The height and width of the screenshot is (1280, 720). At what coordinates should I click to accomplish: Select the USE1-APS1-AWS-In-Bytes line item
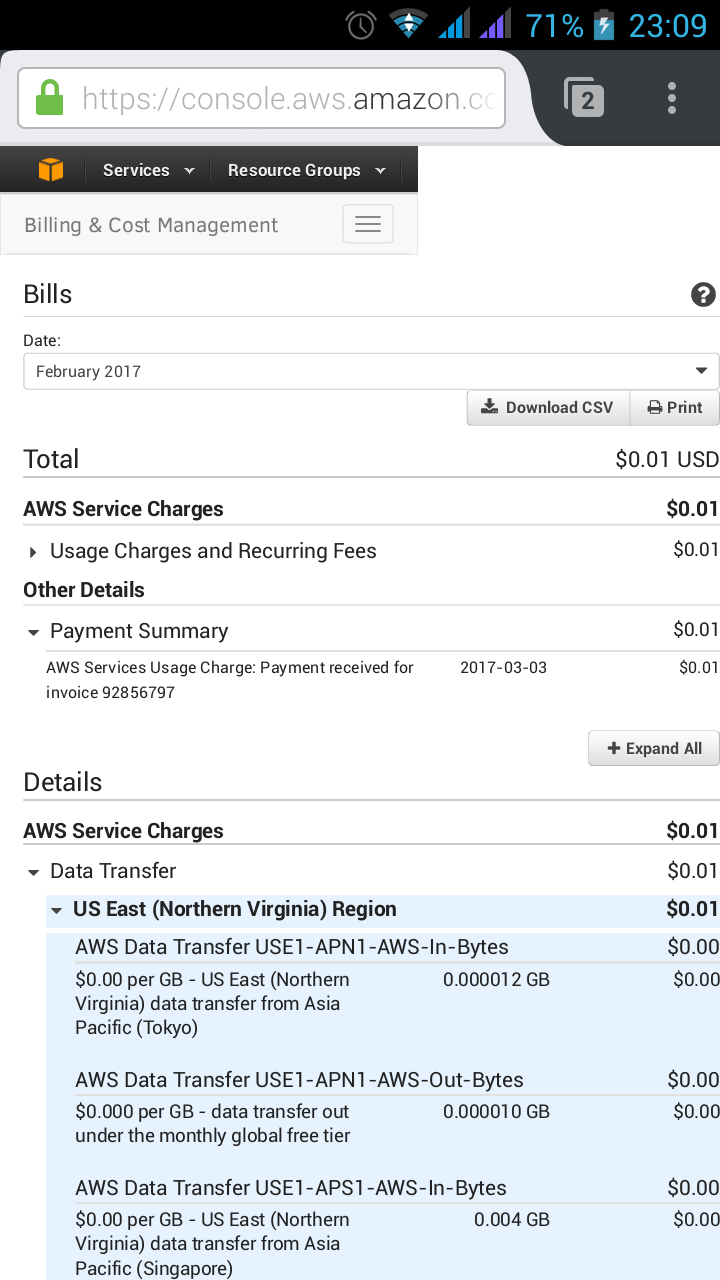point(291,1188)
